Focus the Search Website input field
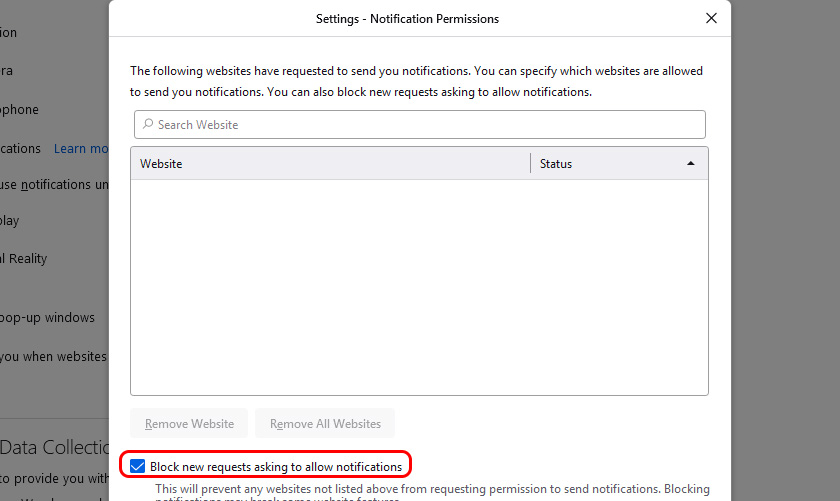The image size is (840, 501). pyautogui.click(x=420, y=125)
